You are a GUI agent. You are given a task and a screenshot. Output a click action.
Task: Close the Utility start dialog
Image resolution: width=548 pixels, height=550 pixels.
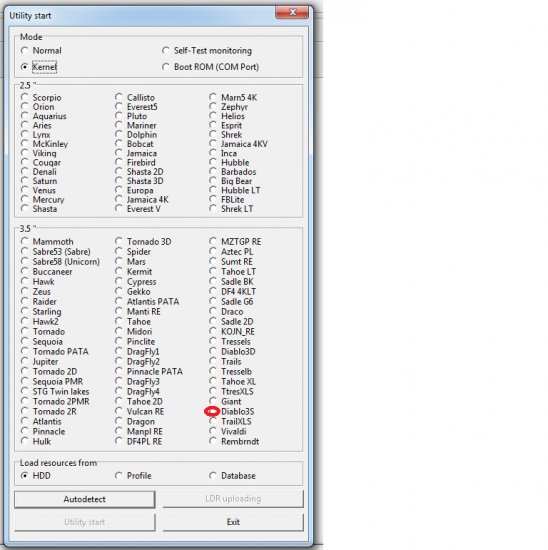(x=292, y=12)
